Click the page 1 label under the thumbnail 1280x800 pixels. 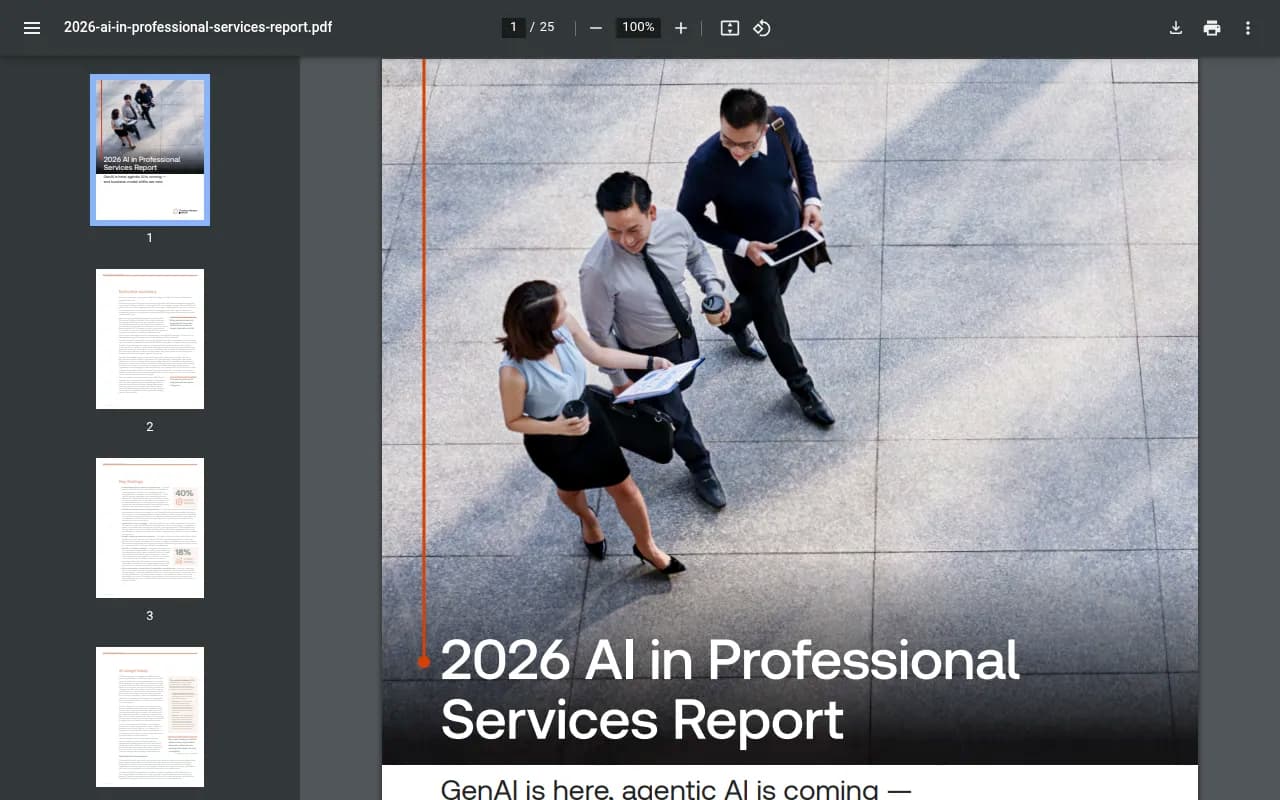149,238
